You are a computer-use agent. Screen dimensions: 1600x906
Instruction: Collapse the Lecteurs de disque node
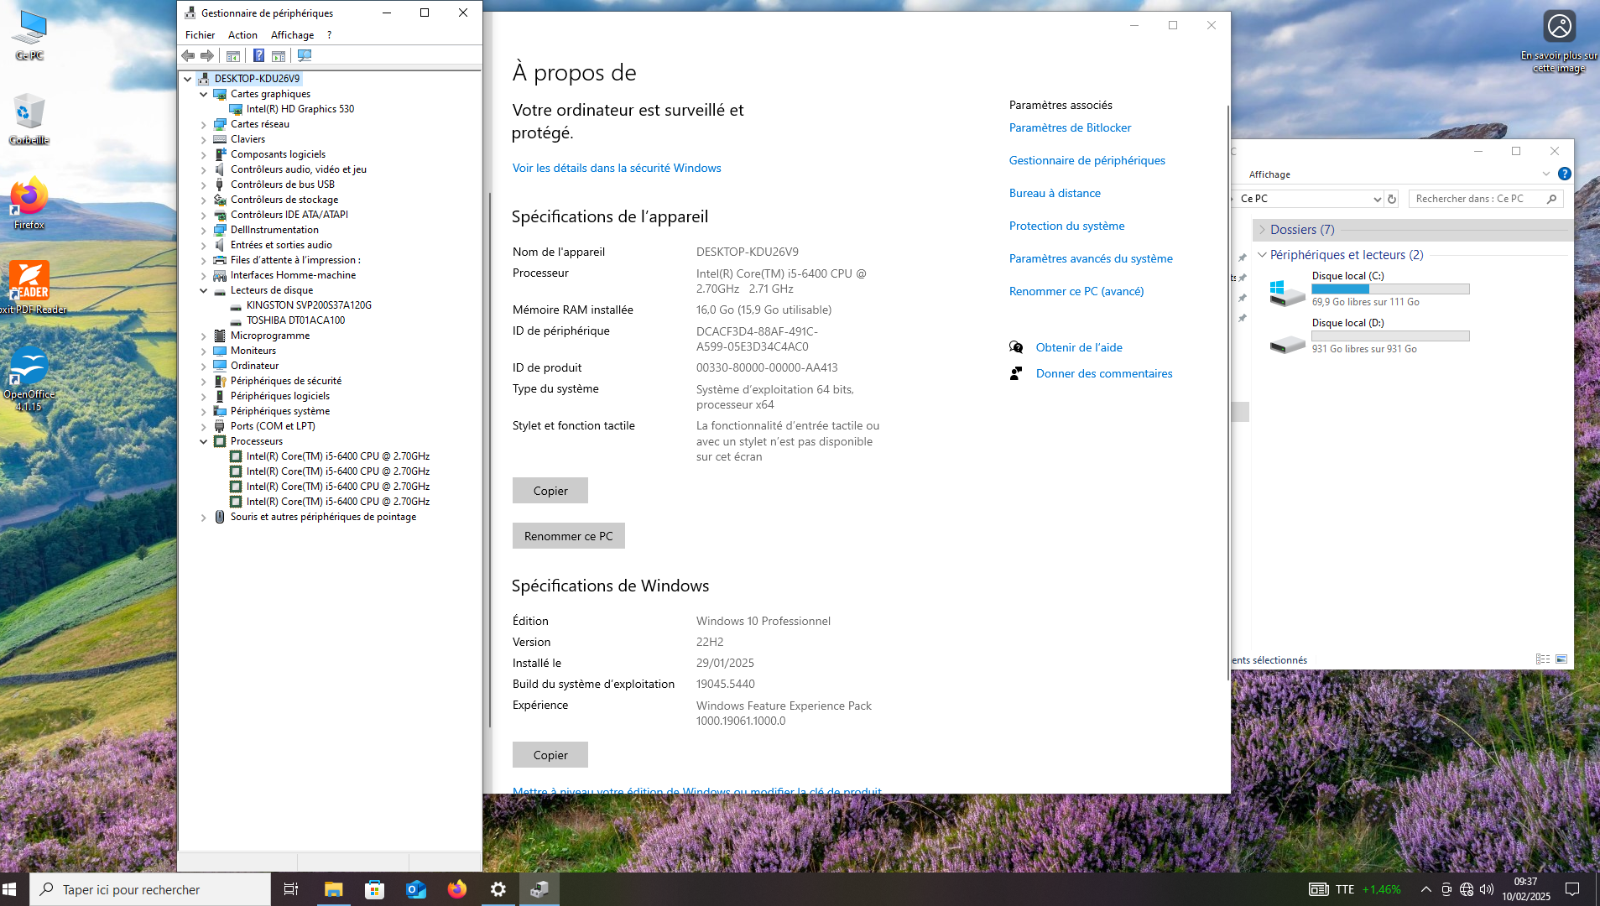pos(204,291)
